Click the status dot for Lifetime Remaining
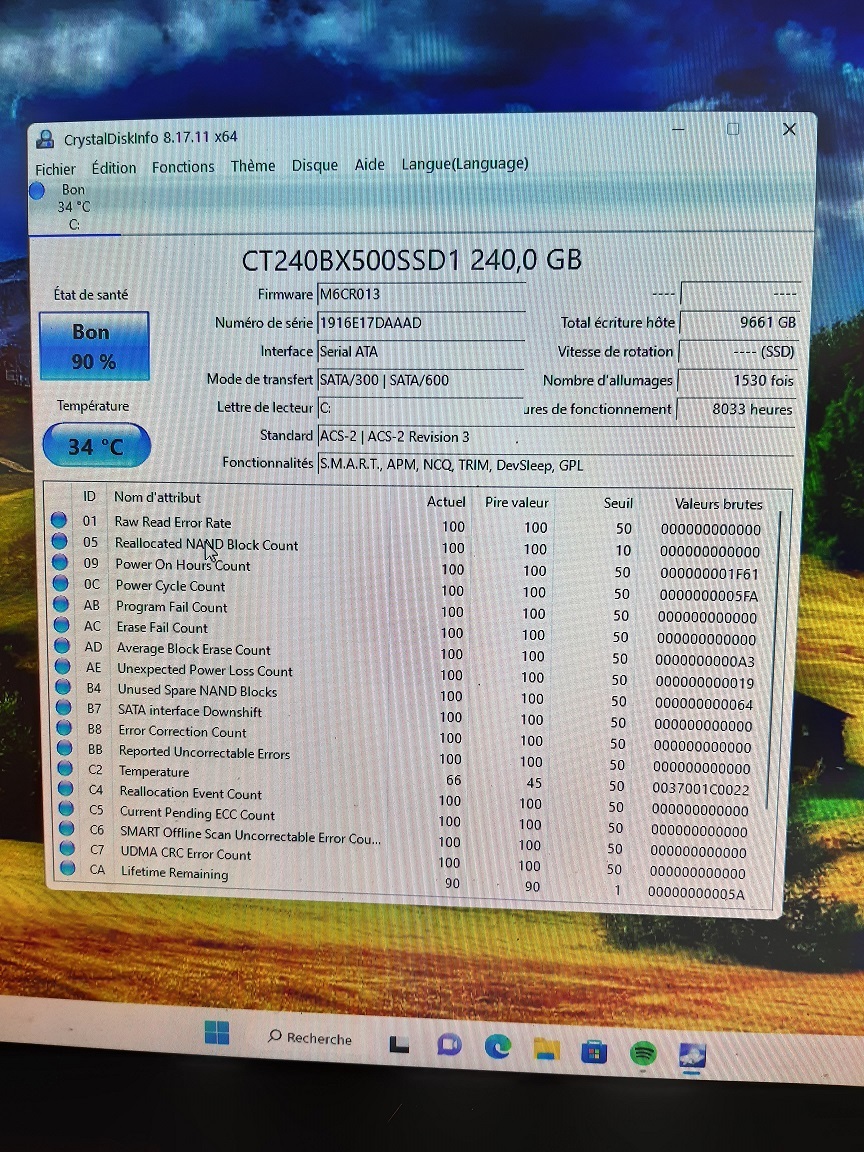This screenshot has height=1152, width=864. click(68, 868)
